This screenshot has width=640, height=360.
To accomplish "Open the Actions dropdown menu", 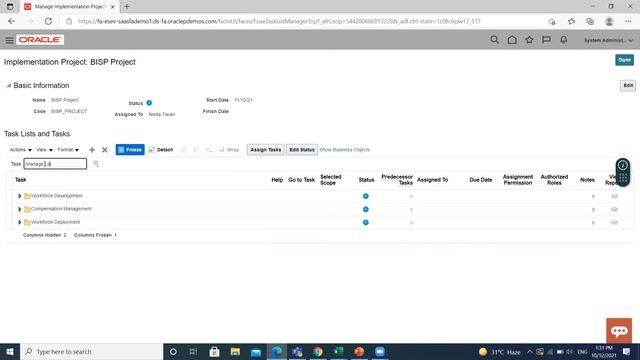I will pos(20,150).
